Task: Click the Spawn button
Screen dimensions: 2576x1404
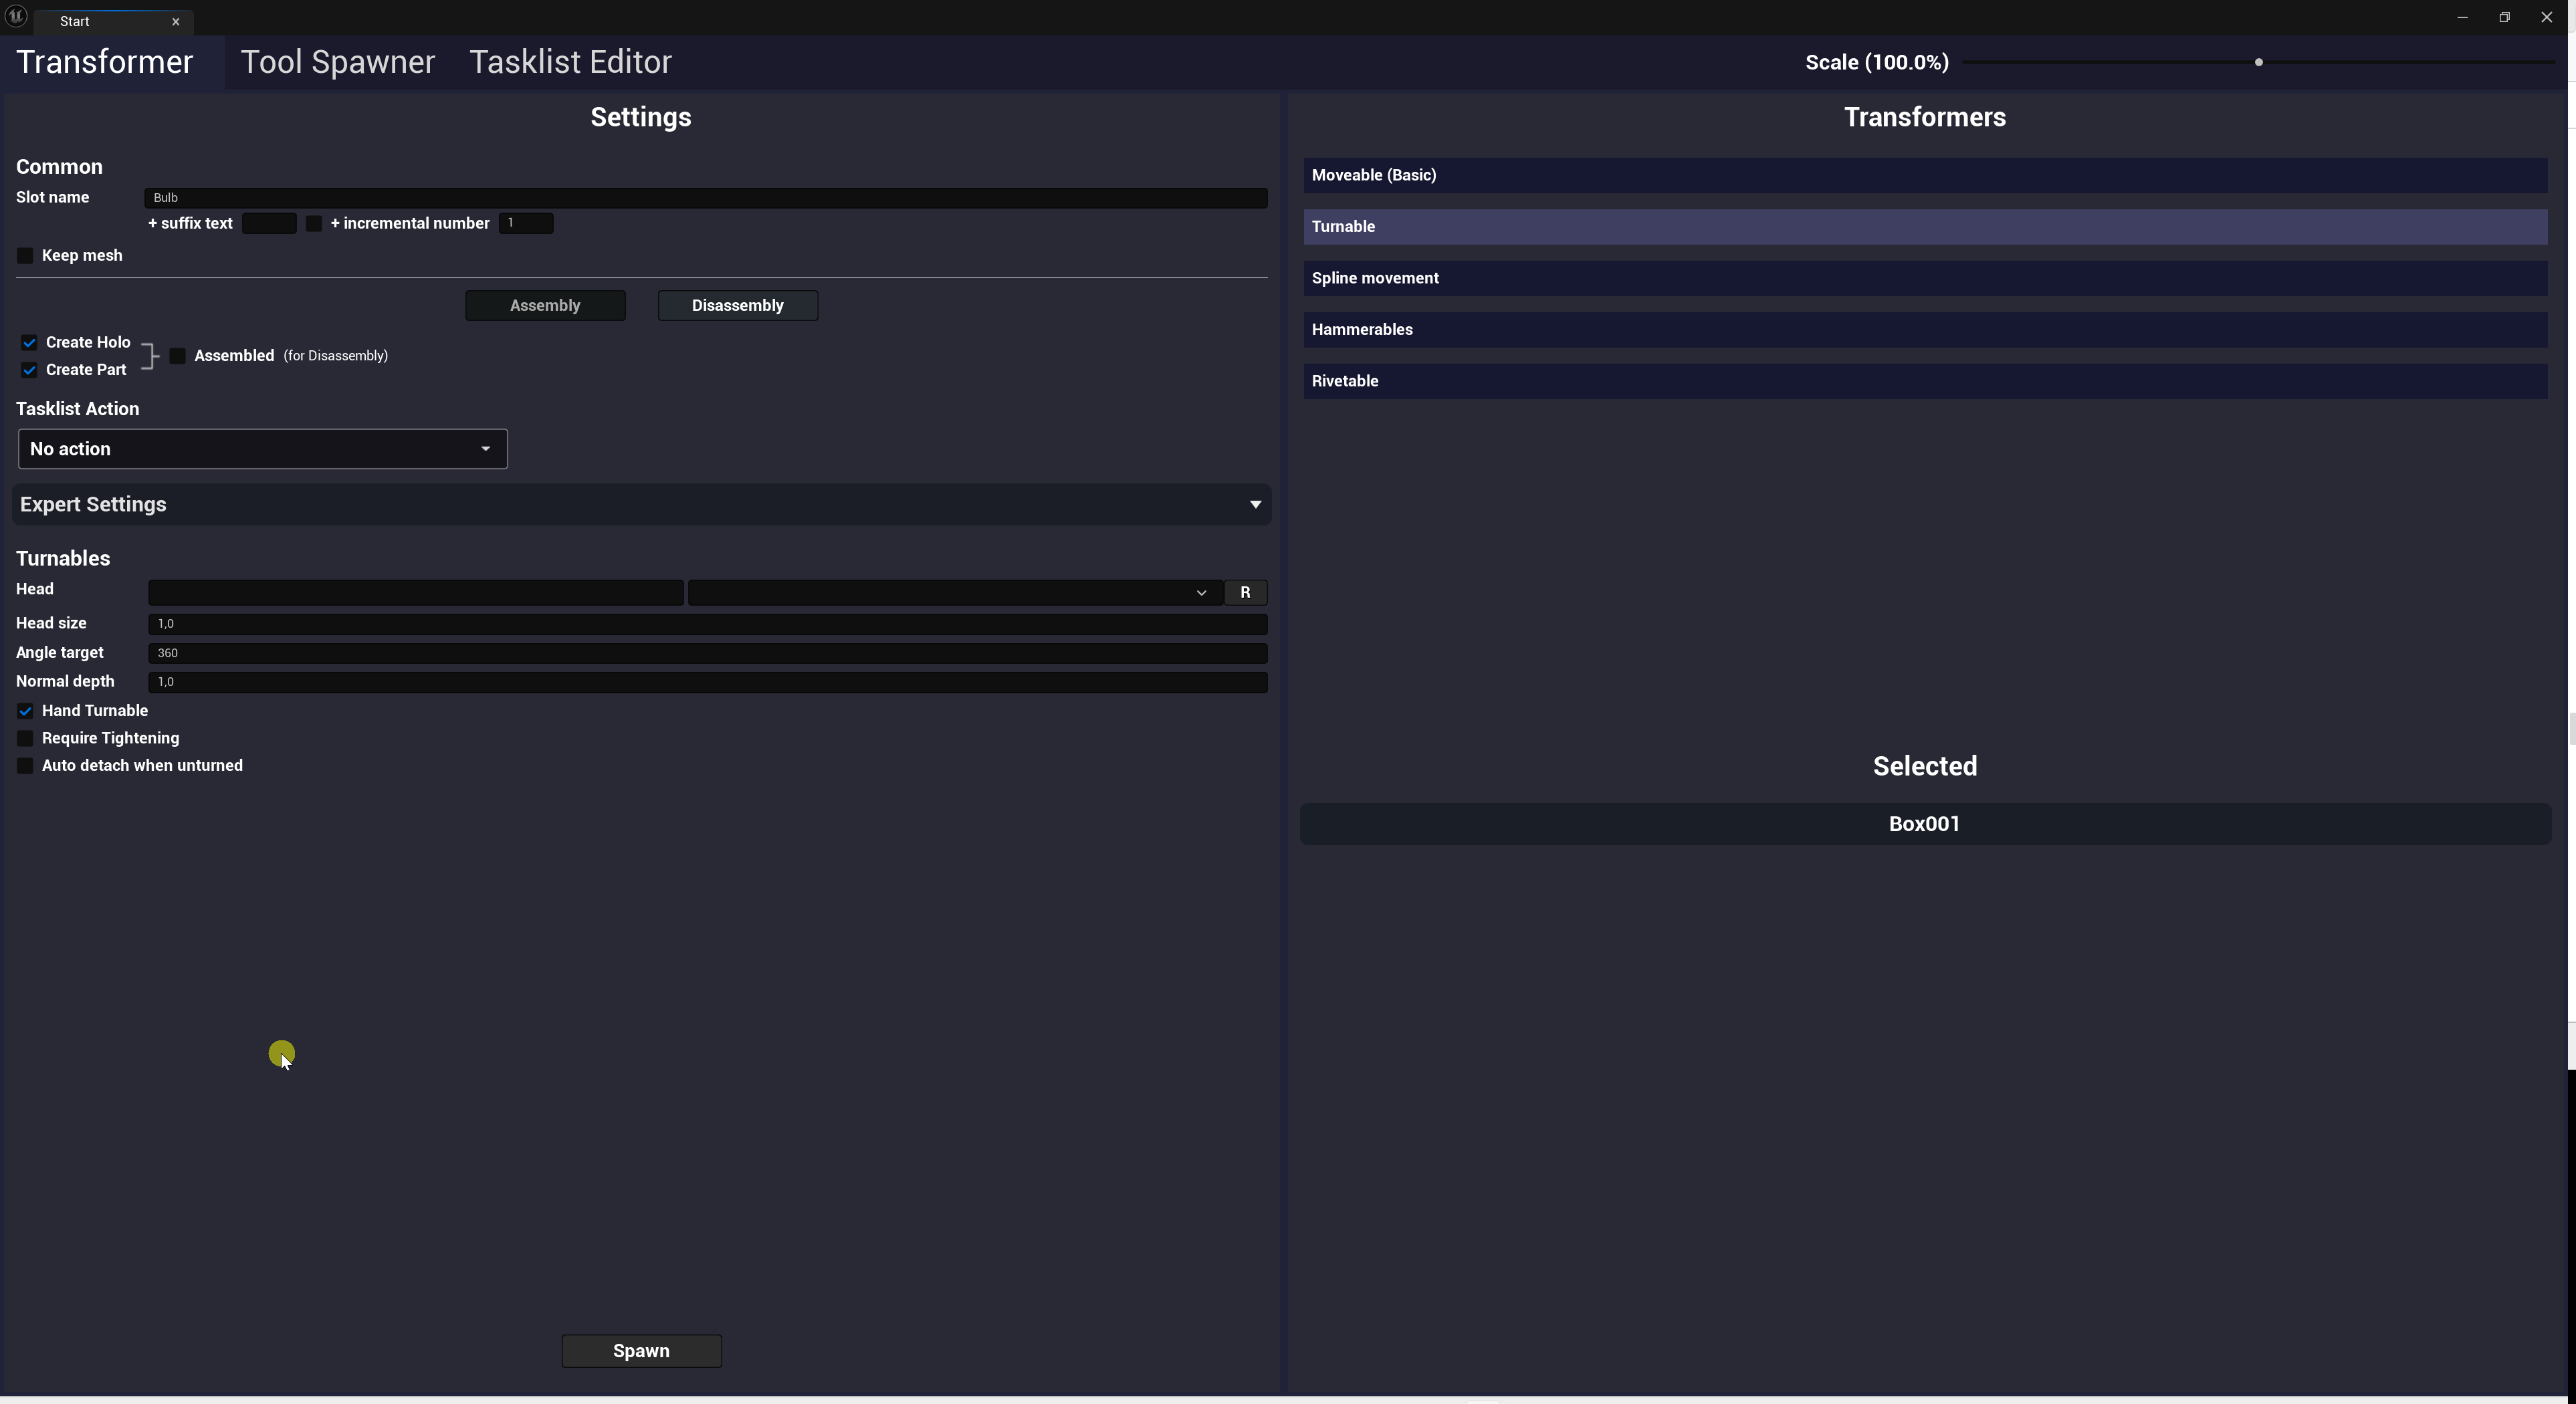Action: tap(641, 1351)
